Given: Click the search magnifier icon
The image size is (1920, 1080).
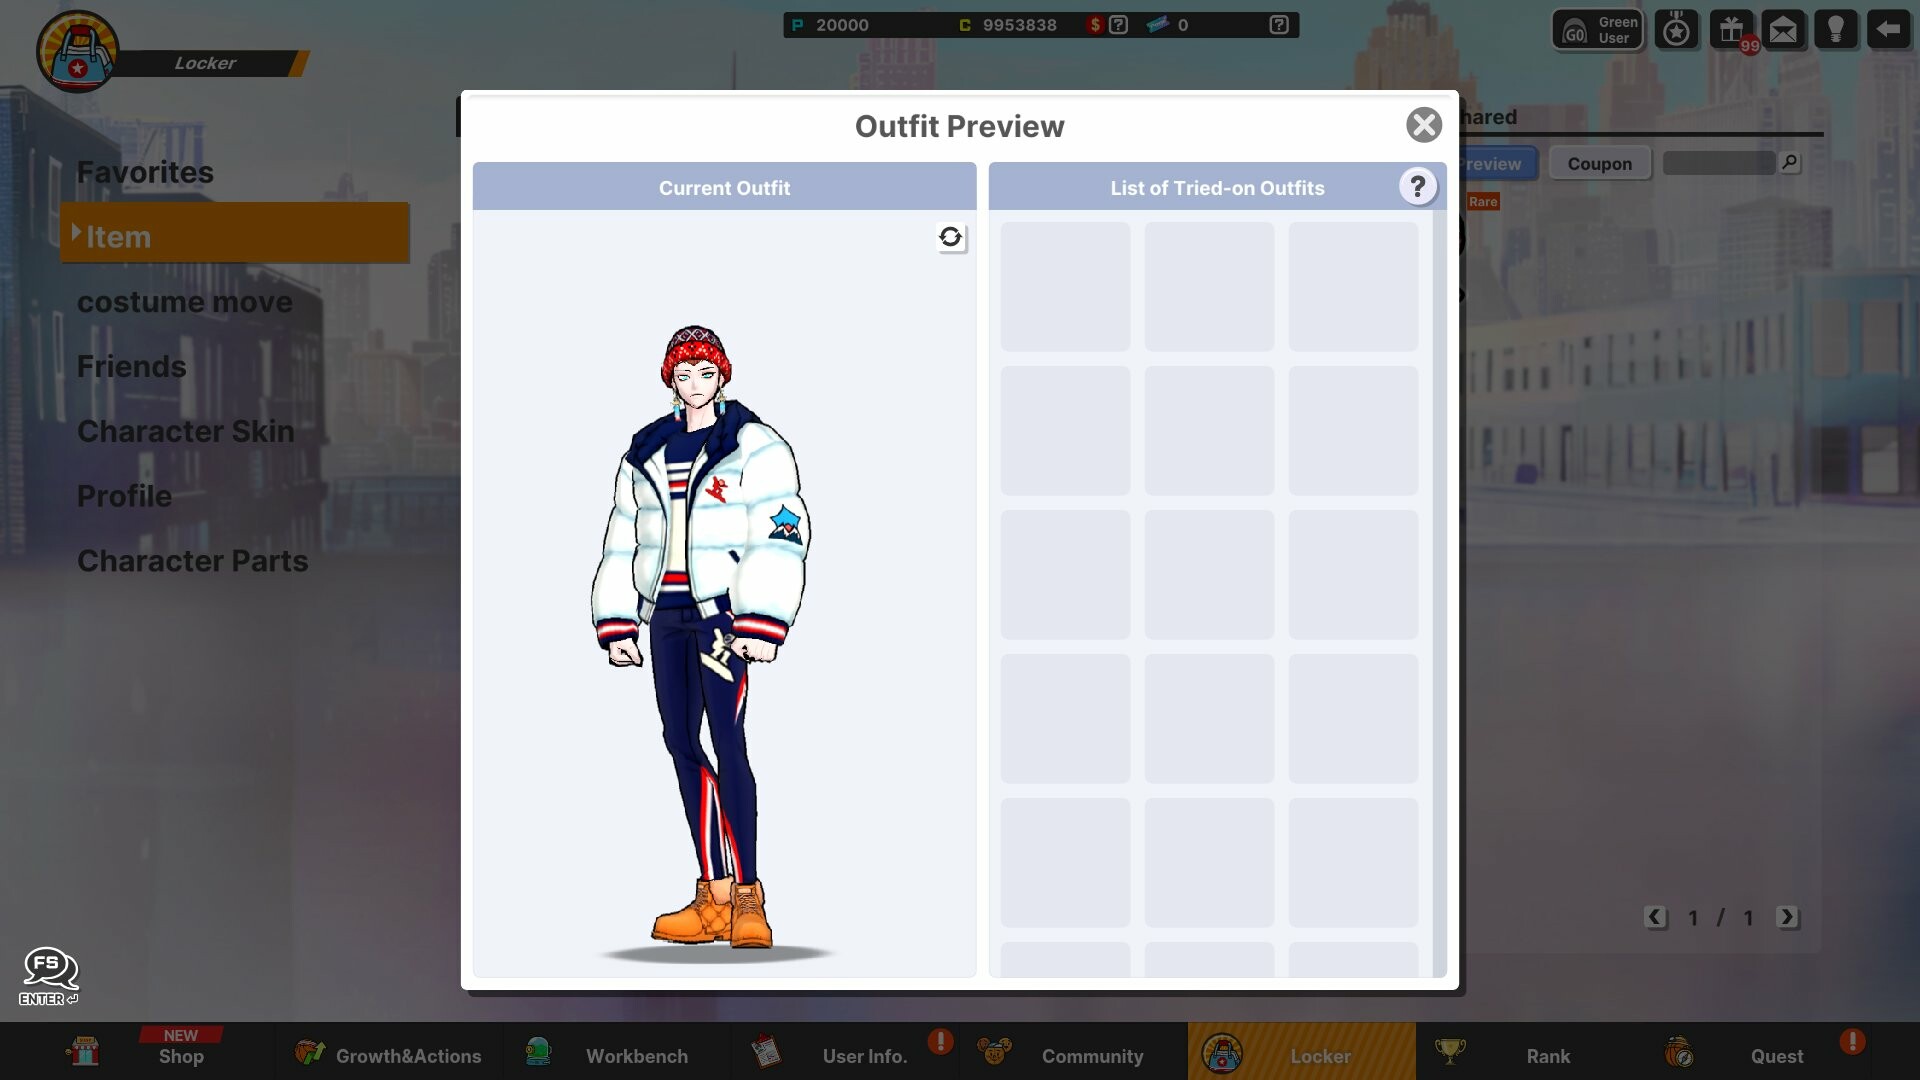Looking at the screenshot, I should click(x=1790, y=162).
